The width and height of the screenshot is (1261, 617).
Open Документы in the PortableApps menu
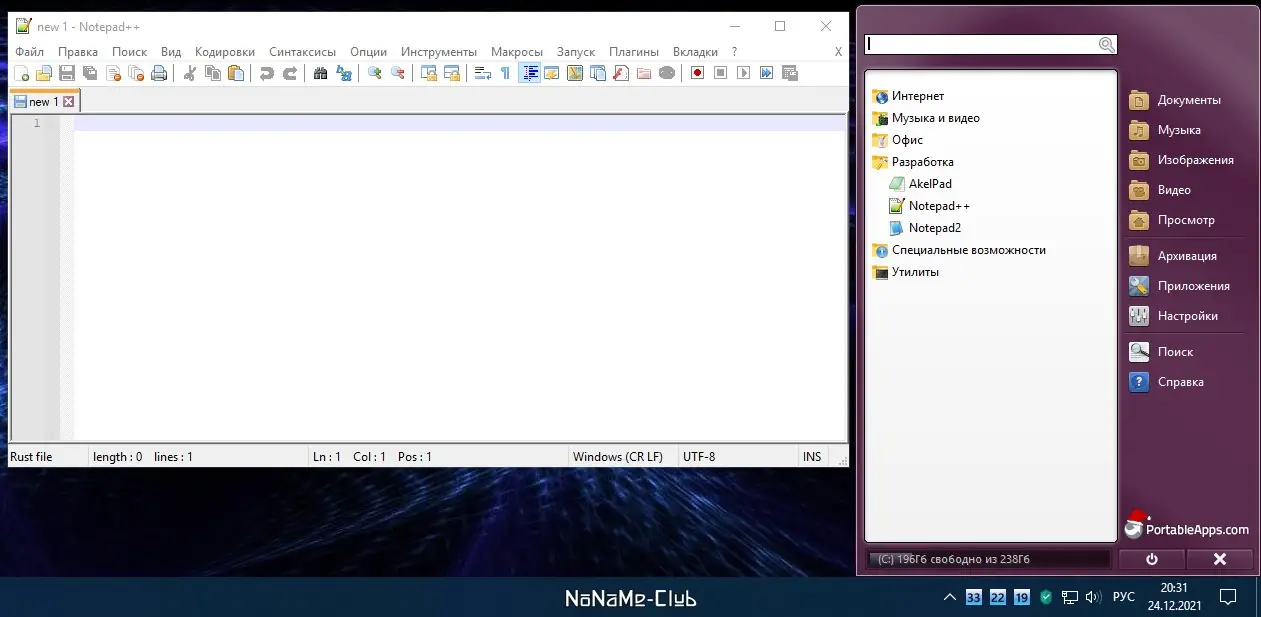pyautogui.click(x=1175, y=100)
